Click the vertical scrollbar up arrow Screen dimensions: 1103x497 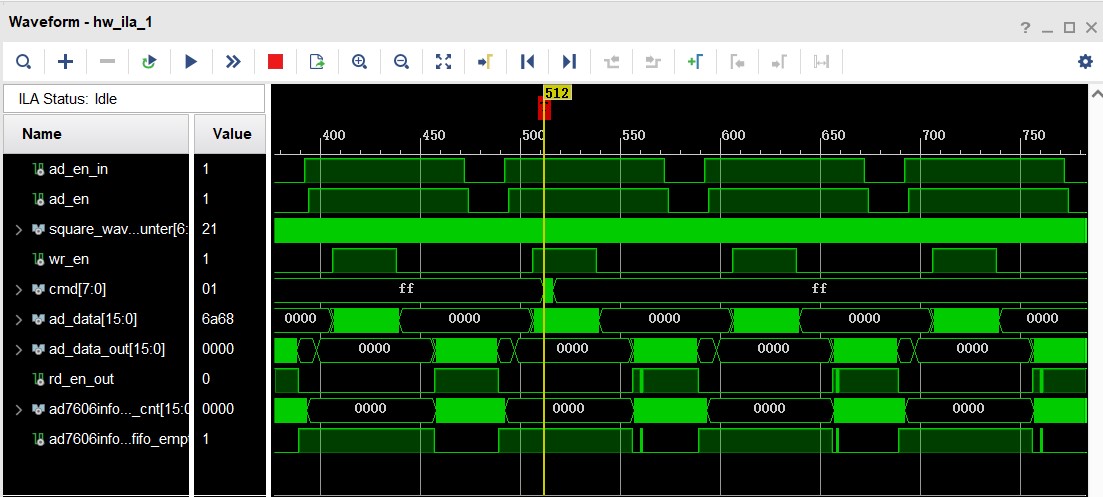(x=1095, y=93)
